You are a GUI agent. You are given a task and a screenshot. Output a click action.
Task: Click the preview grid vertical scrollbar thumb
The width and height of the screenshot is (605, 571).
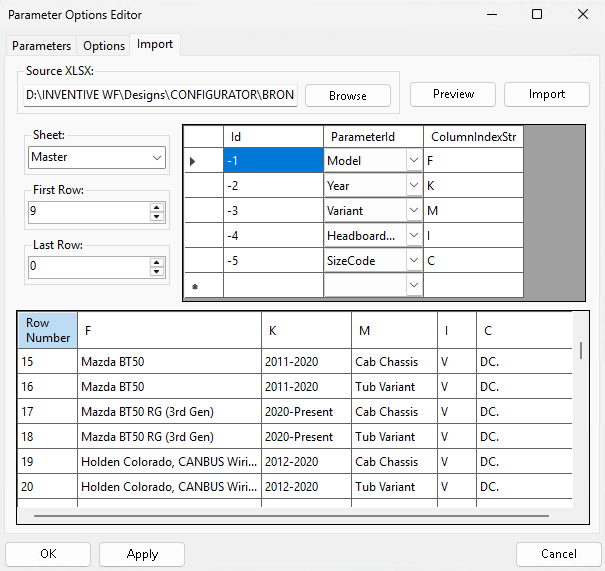tap(581, 351)
